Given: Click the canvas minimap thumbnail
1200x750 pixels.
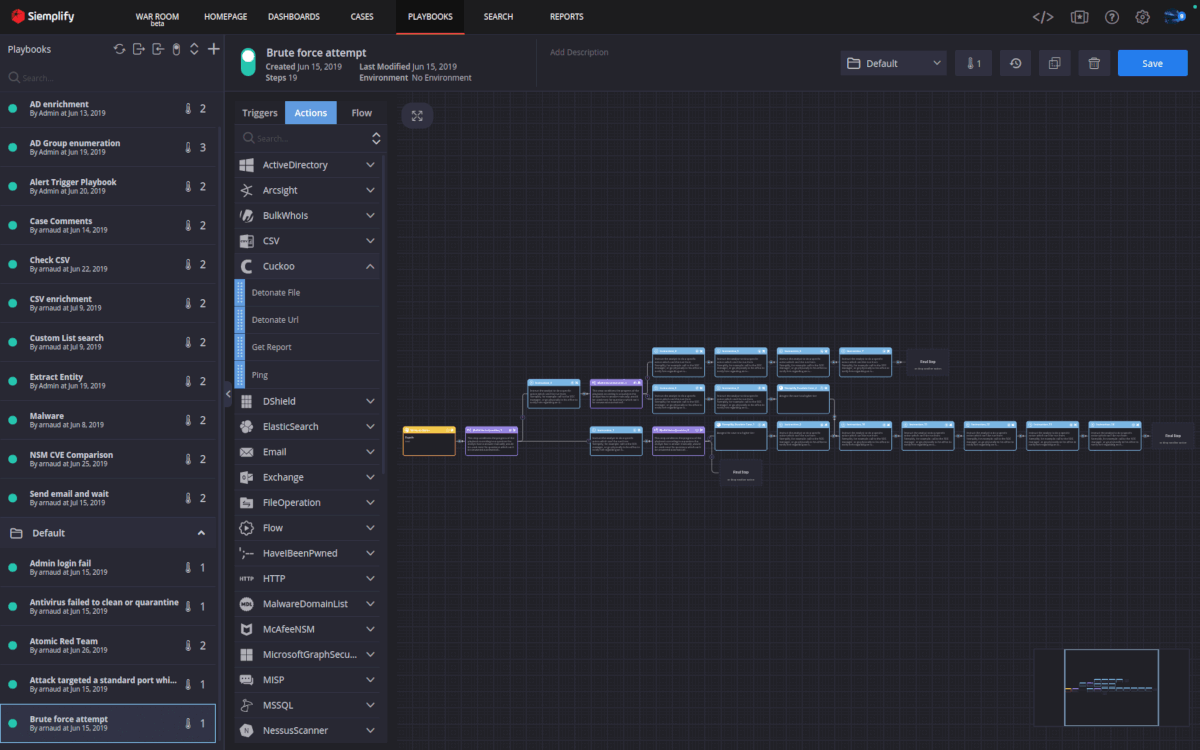Looking at the screenshot, I should point(1112,687).
